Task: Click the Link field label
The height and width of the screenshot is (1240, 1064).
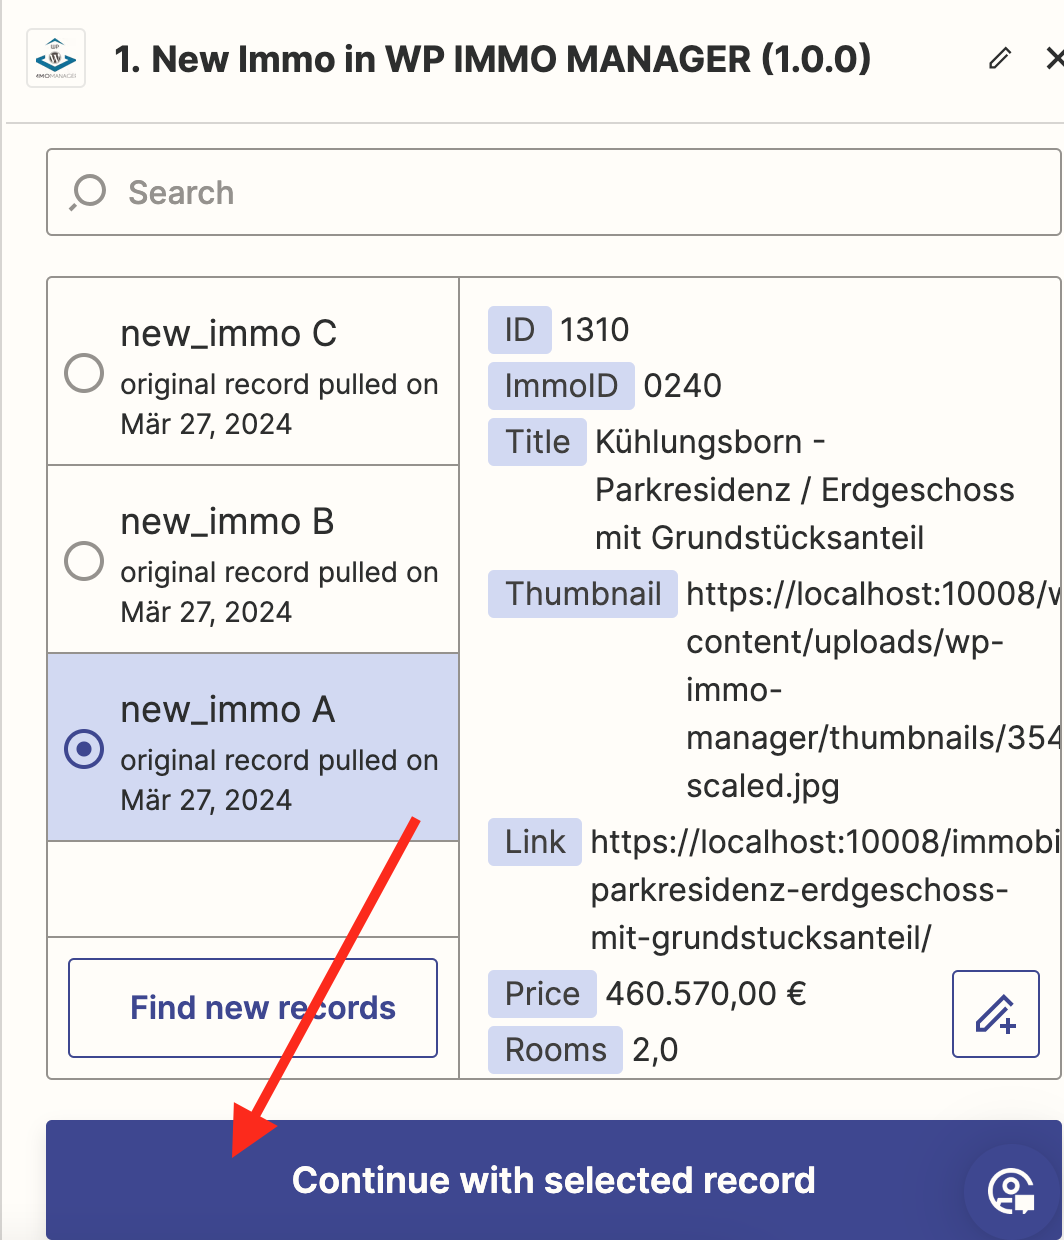Action: coord(535,842)
